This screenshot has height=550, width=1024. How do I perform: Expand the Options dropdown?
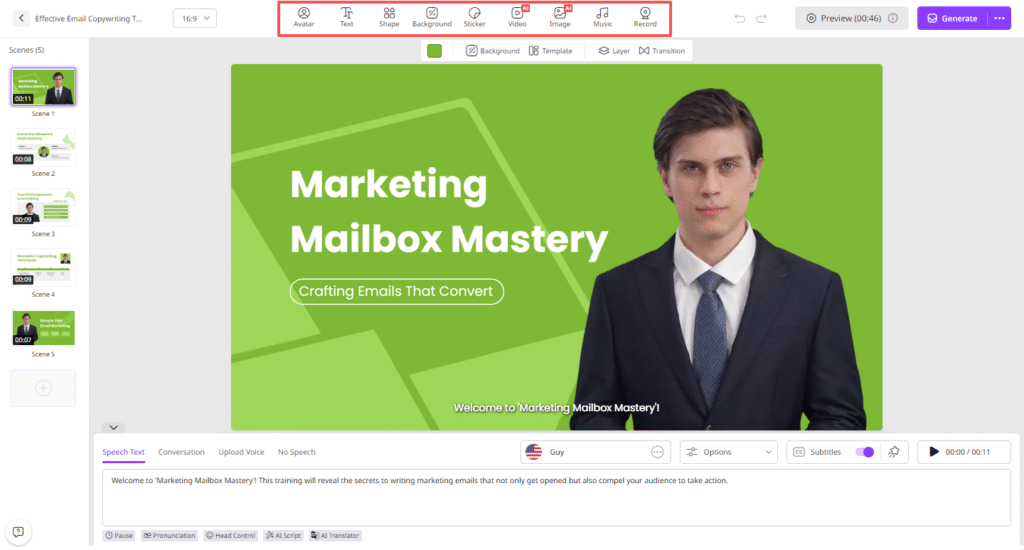coord(729,452)
